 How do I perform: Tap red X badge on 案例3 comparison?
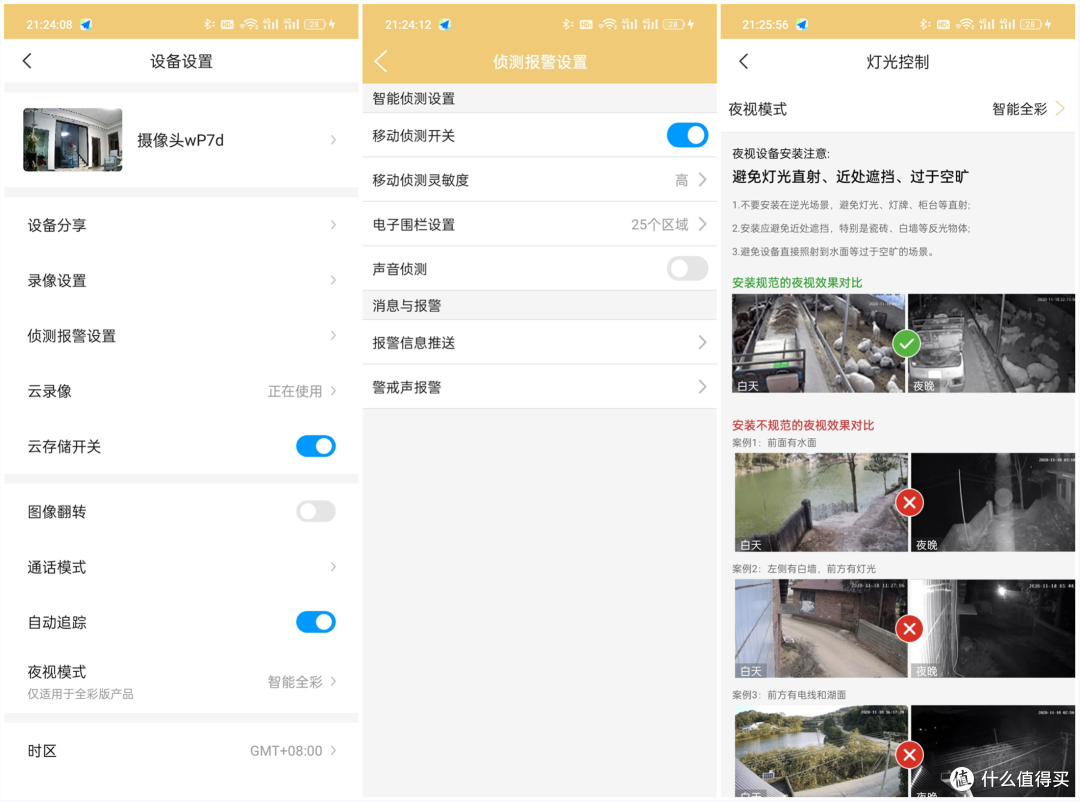[909, 754]
